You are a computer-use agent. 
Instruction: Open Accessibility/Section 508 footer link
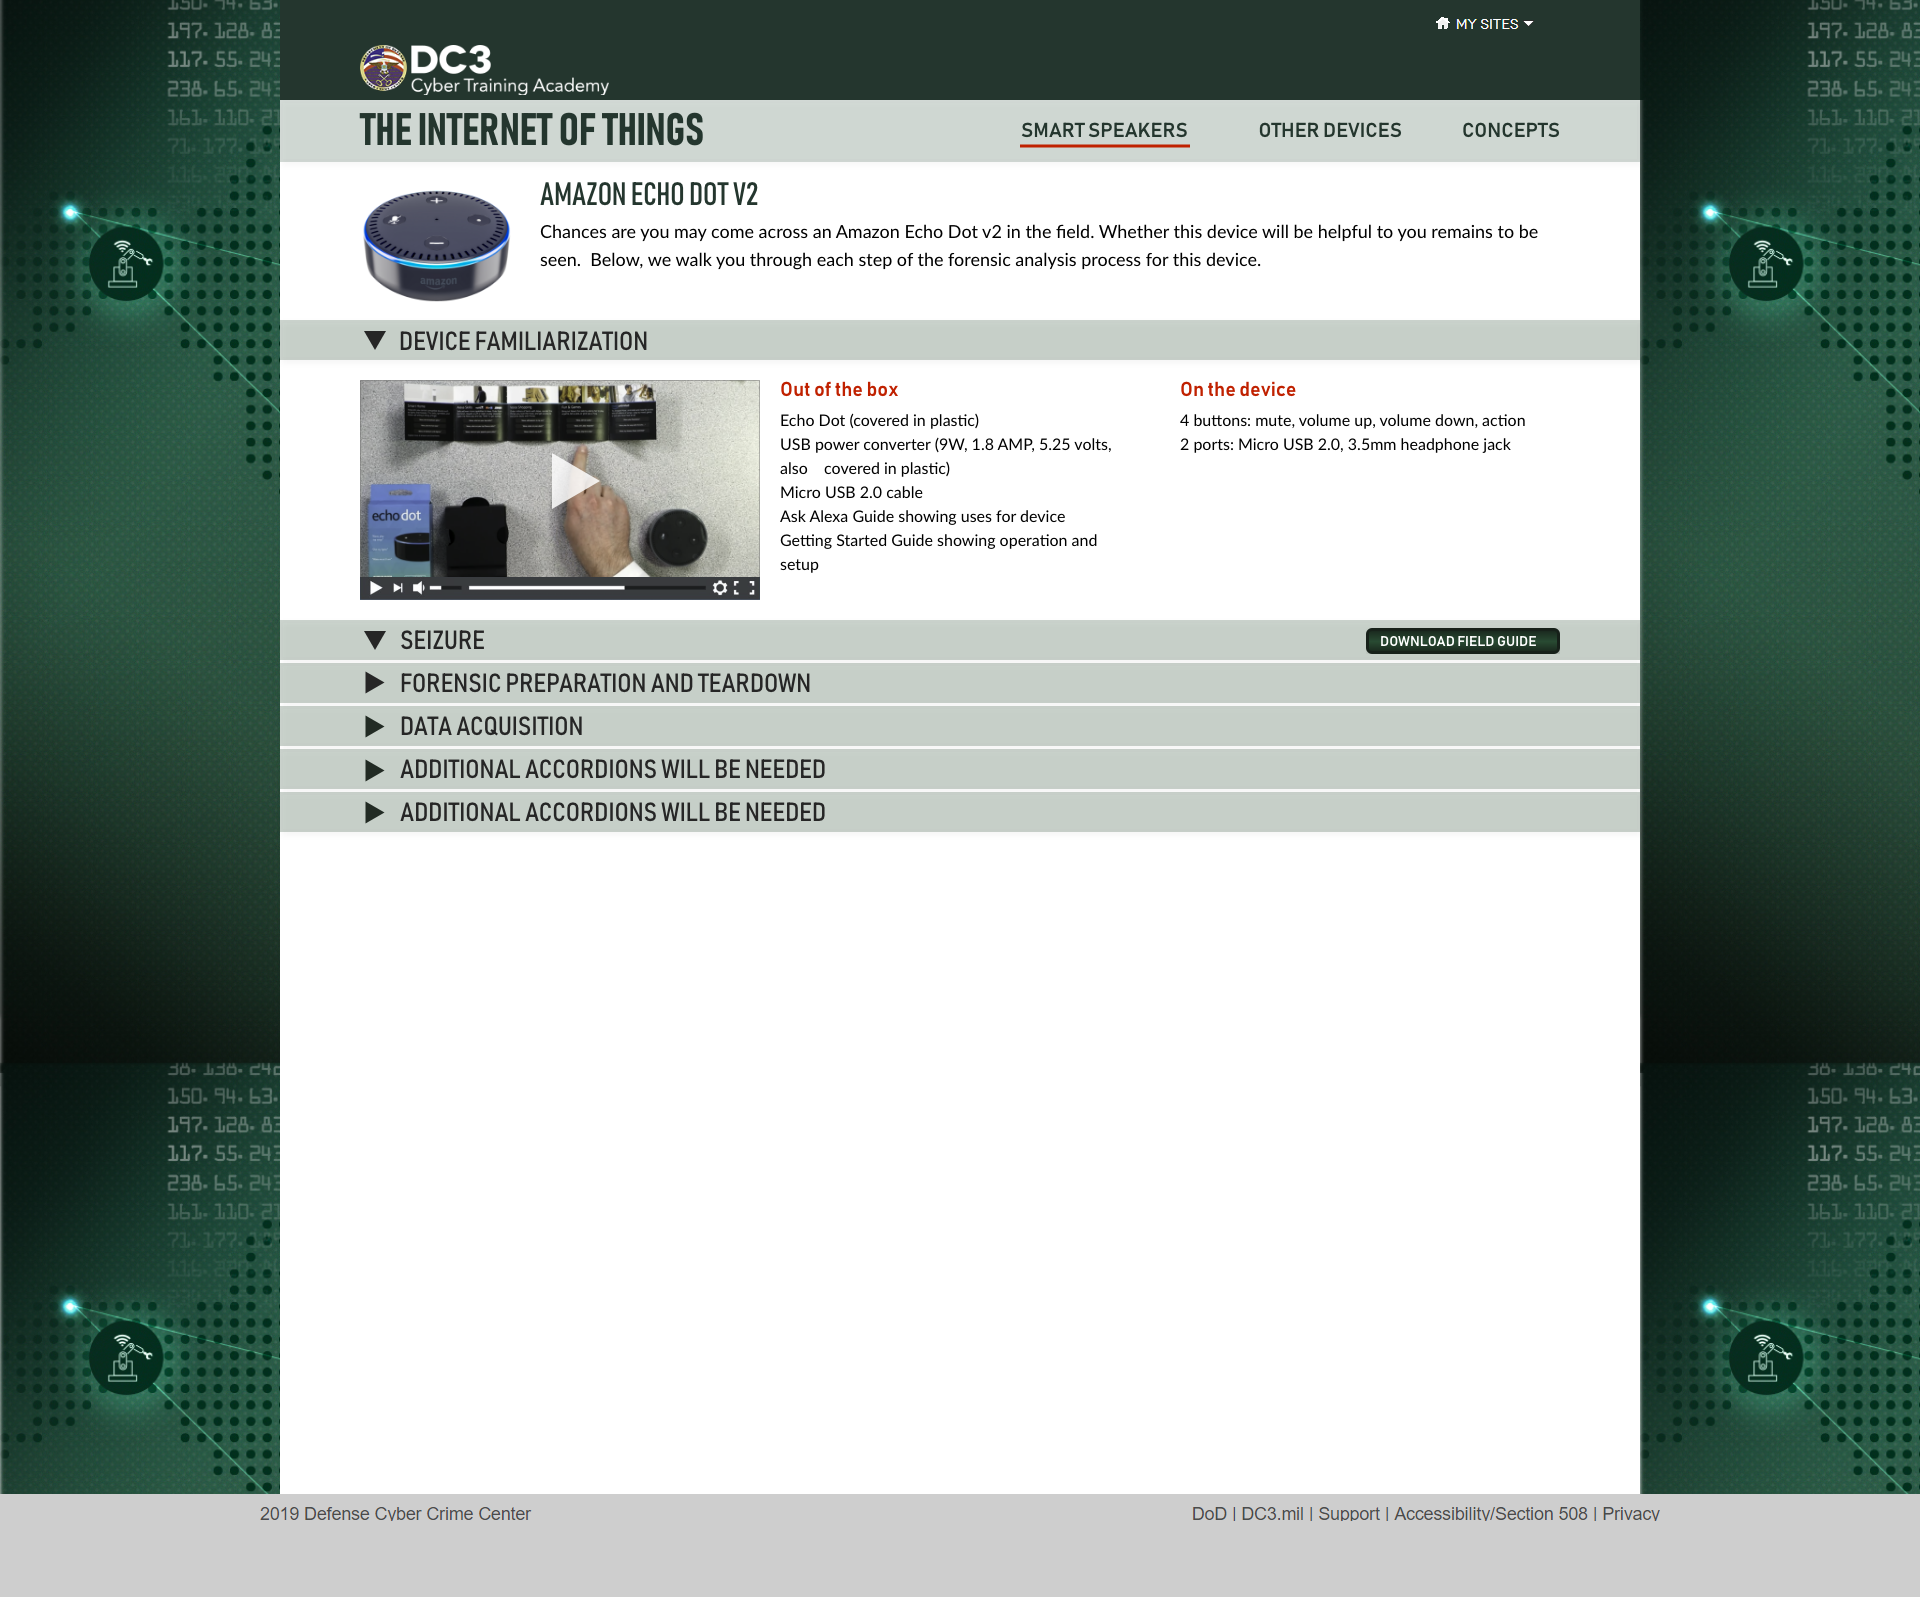(x=1490, y=1514)
